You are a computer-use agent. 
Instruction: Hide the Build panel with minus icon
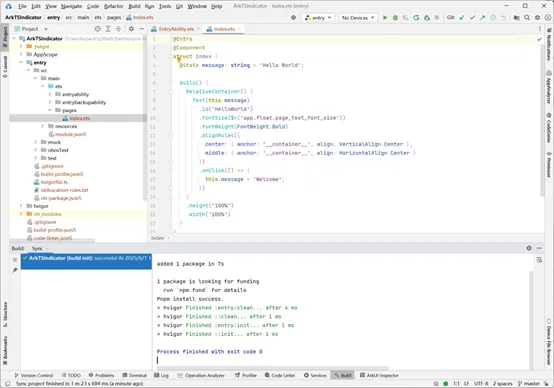coord(539,248)
